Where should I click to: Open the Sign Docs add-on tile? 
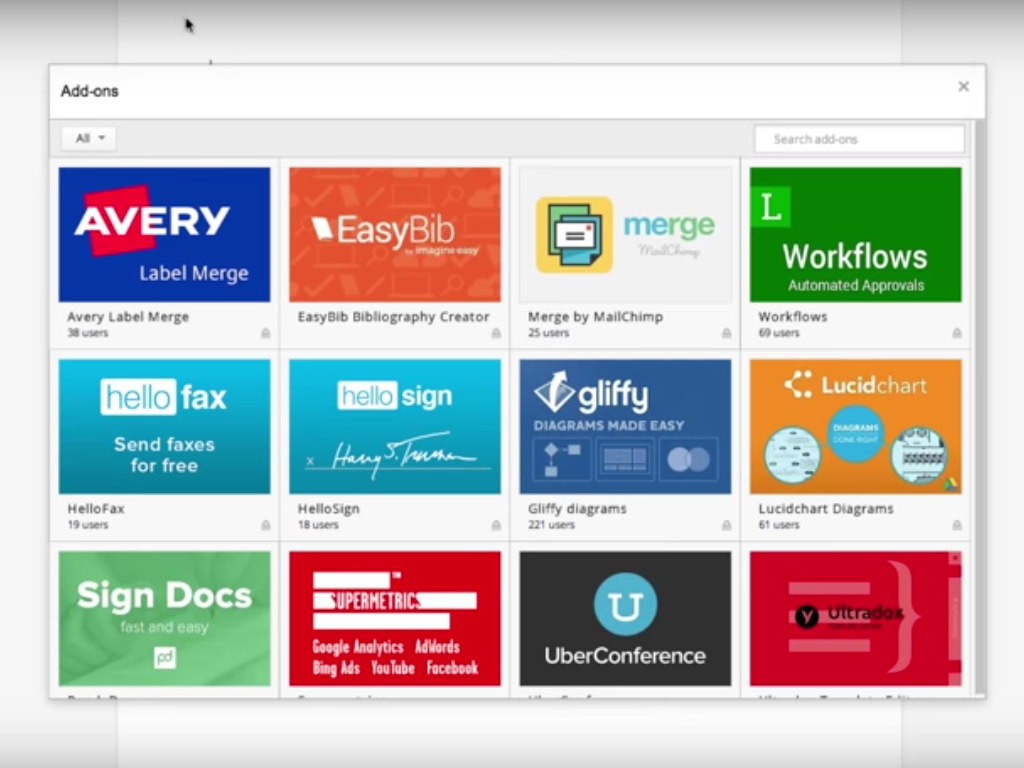tap(164, 618)
